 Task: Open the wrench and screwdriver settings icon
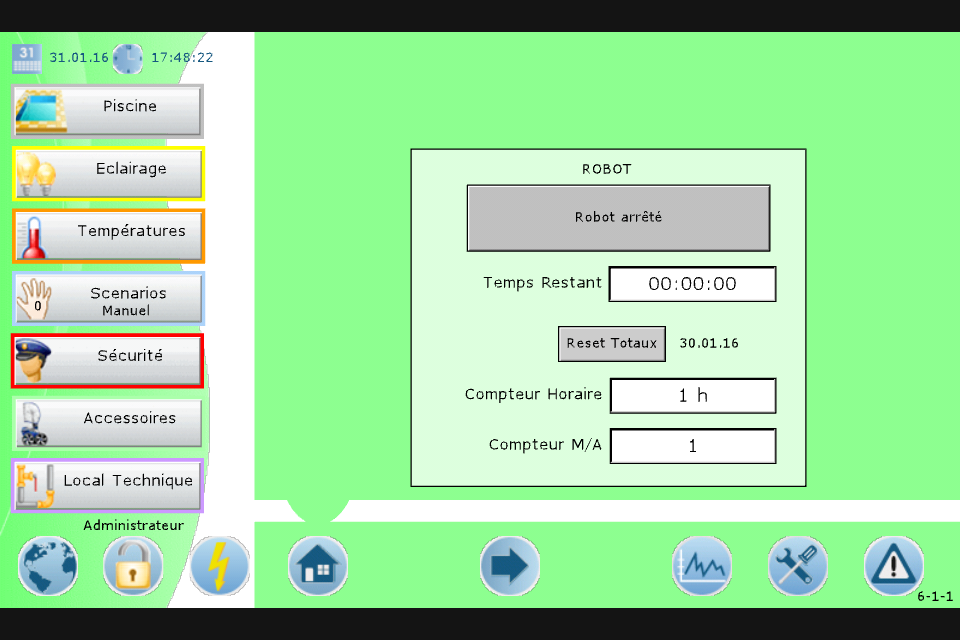797,567
